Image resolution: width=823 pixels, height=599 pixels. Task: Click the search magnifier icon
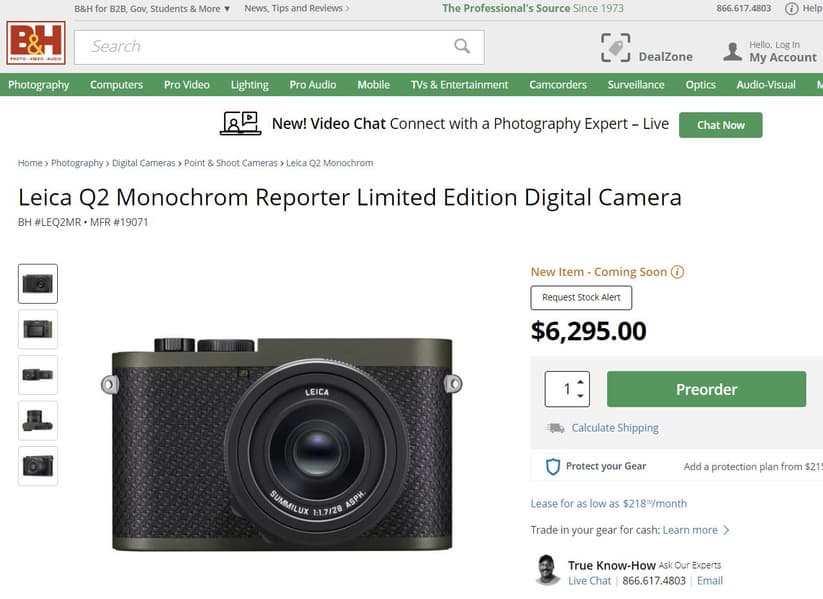462,46
